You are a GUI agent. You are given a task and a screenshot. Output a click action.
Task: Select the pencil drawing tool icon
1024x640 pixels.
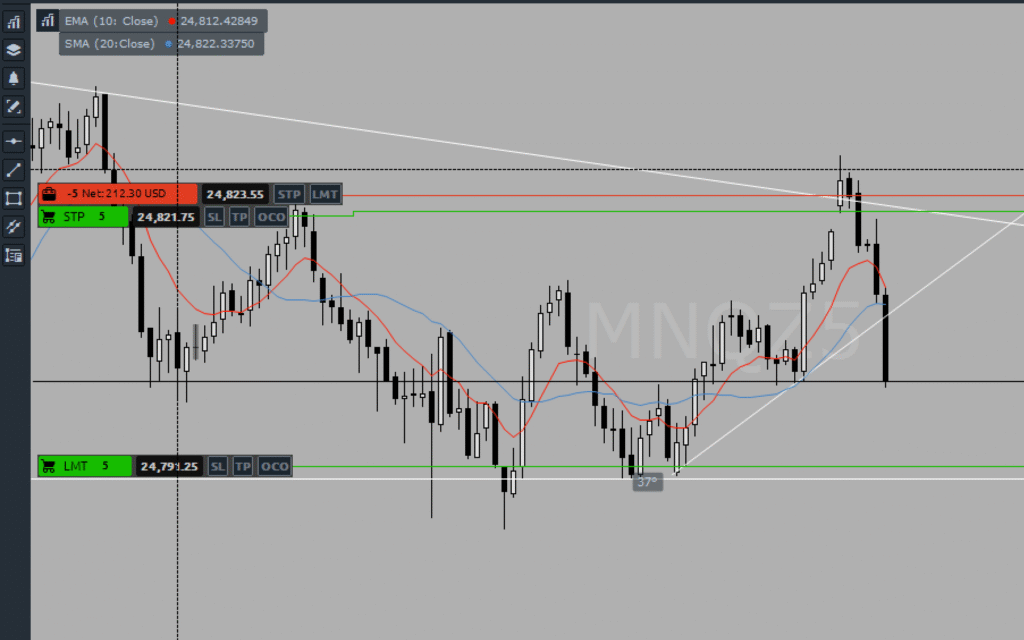coord(14,106)
